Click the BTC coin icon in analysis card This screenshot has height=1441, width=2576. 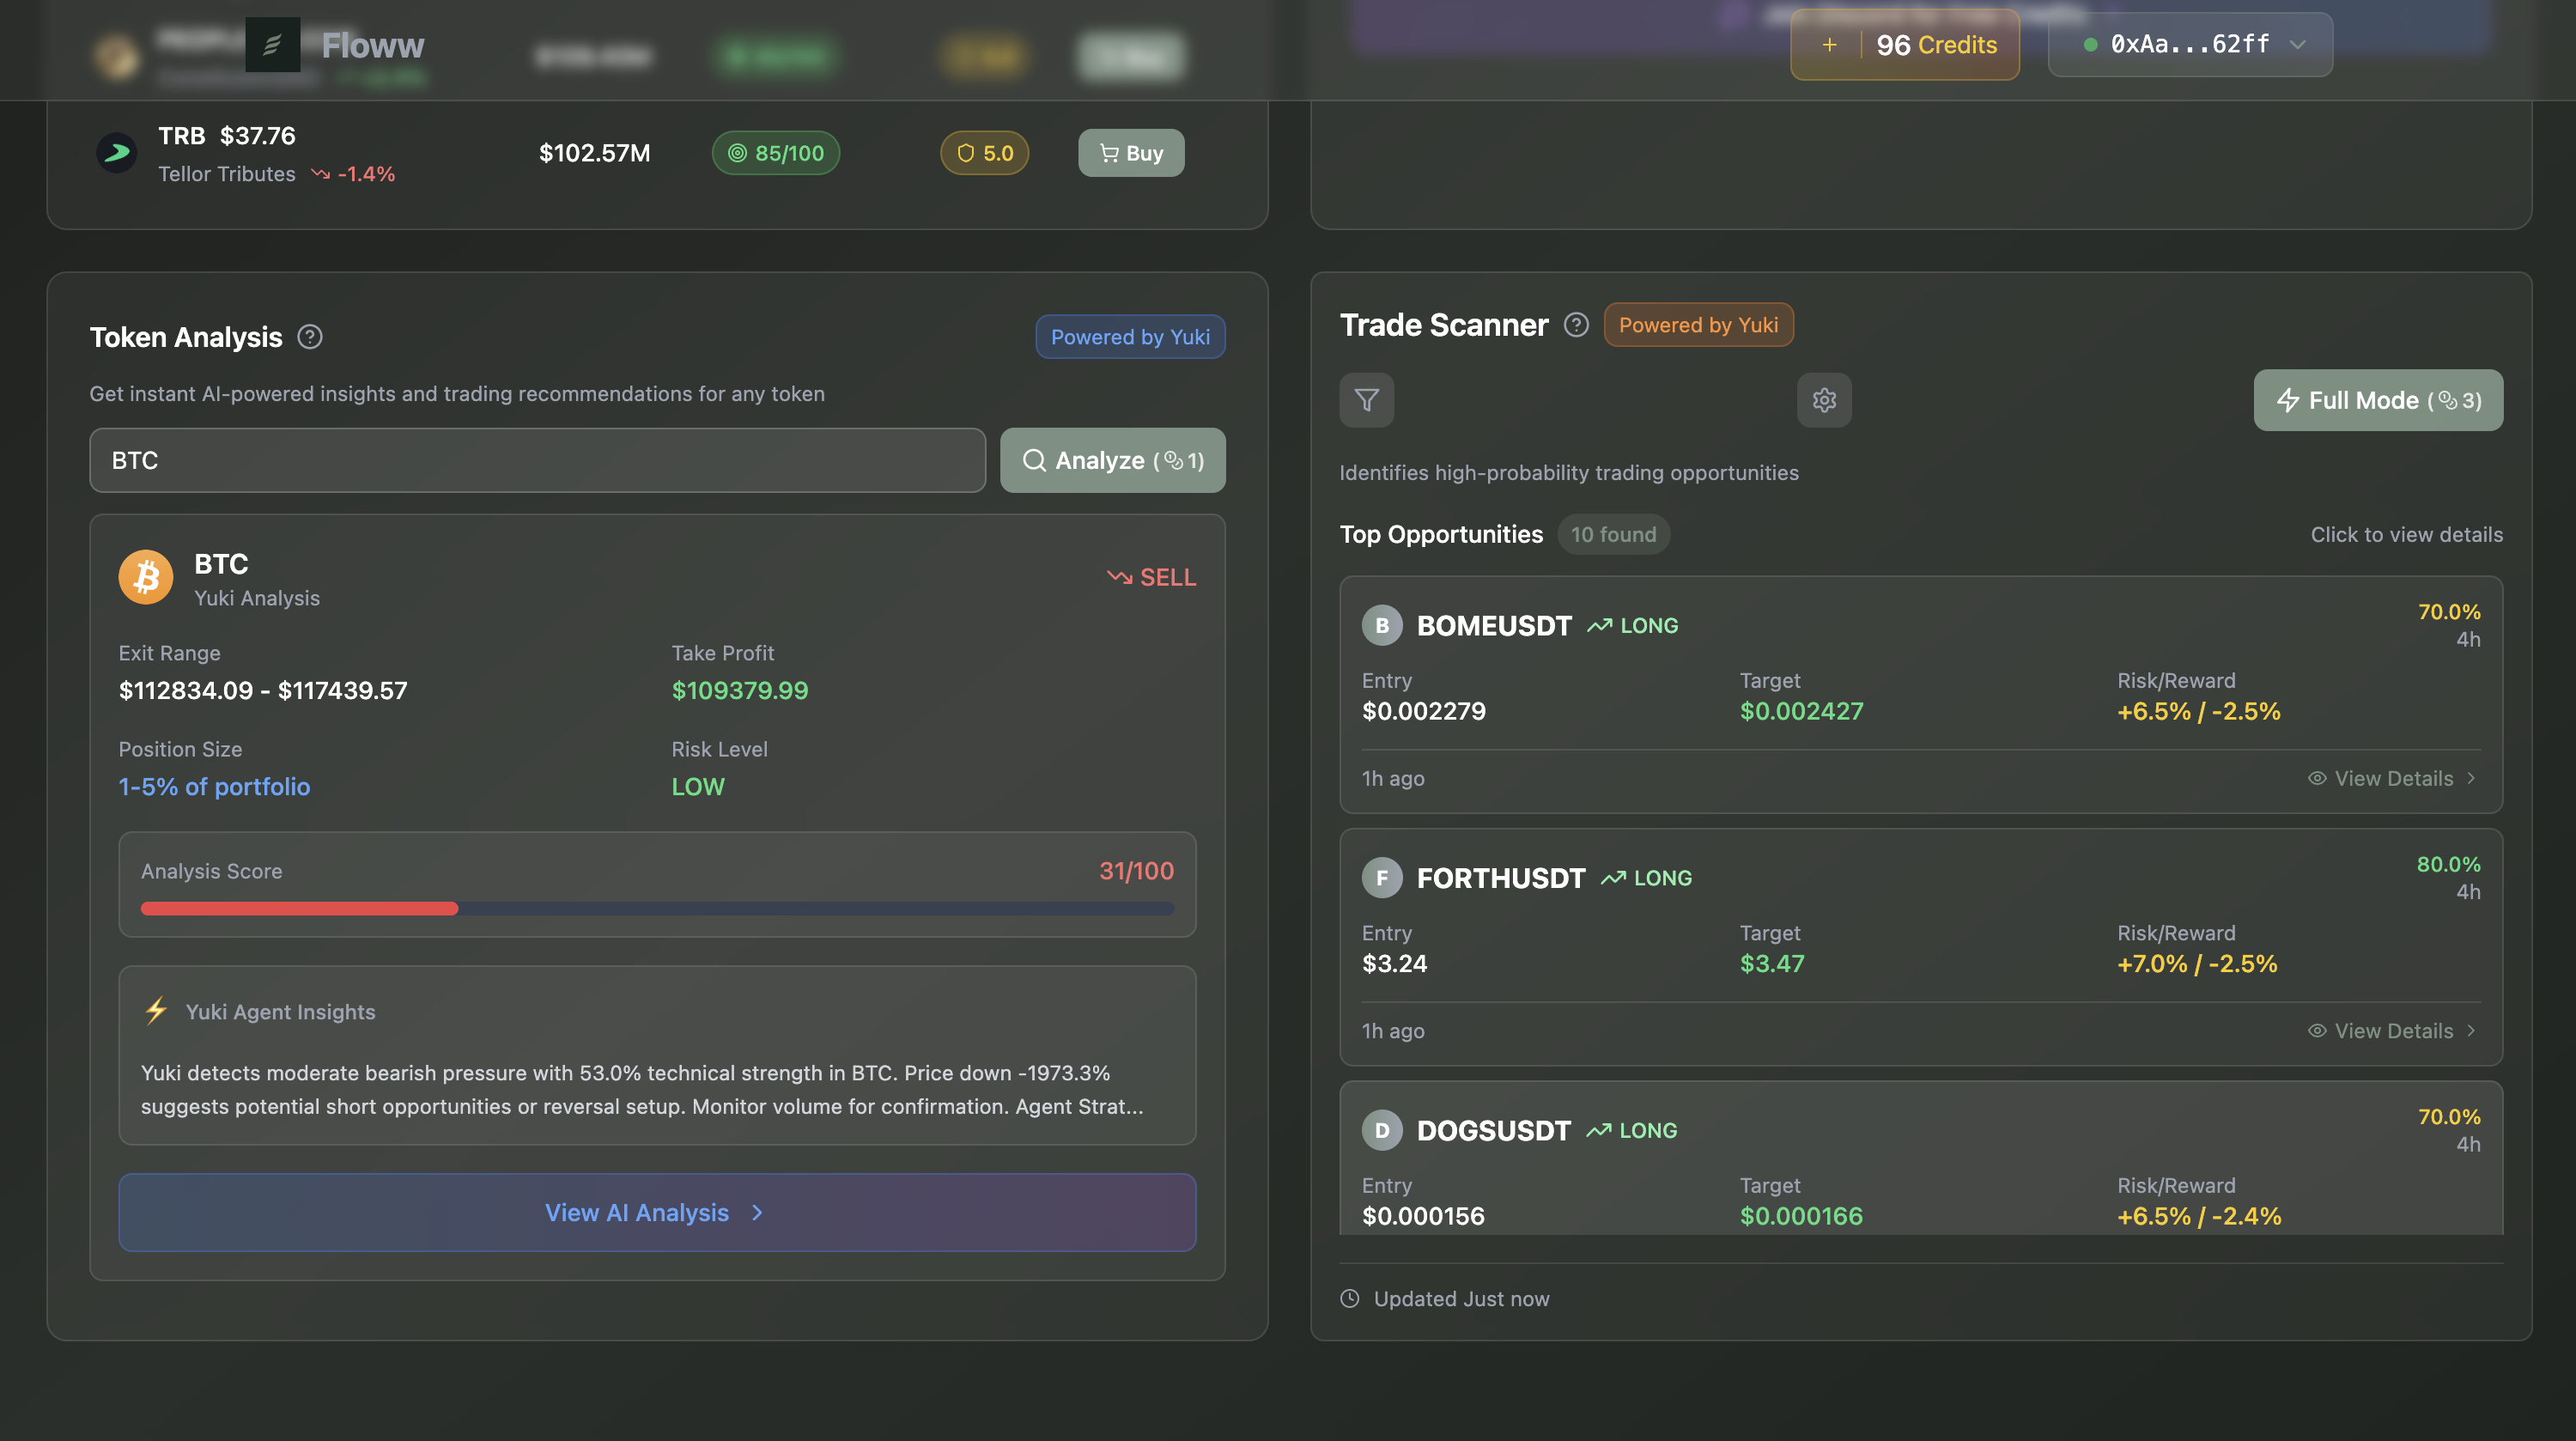tap(146, 578)
